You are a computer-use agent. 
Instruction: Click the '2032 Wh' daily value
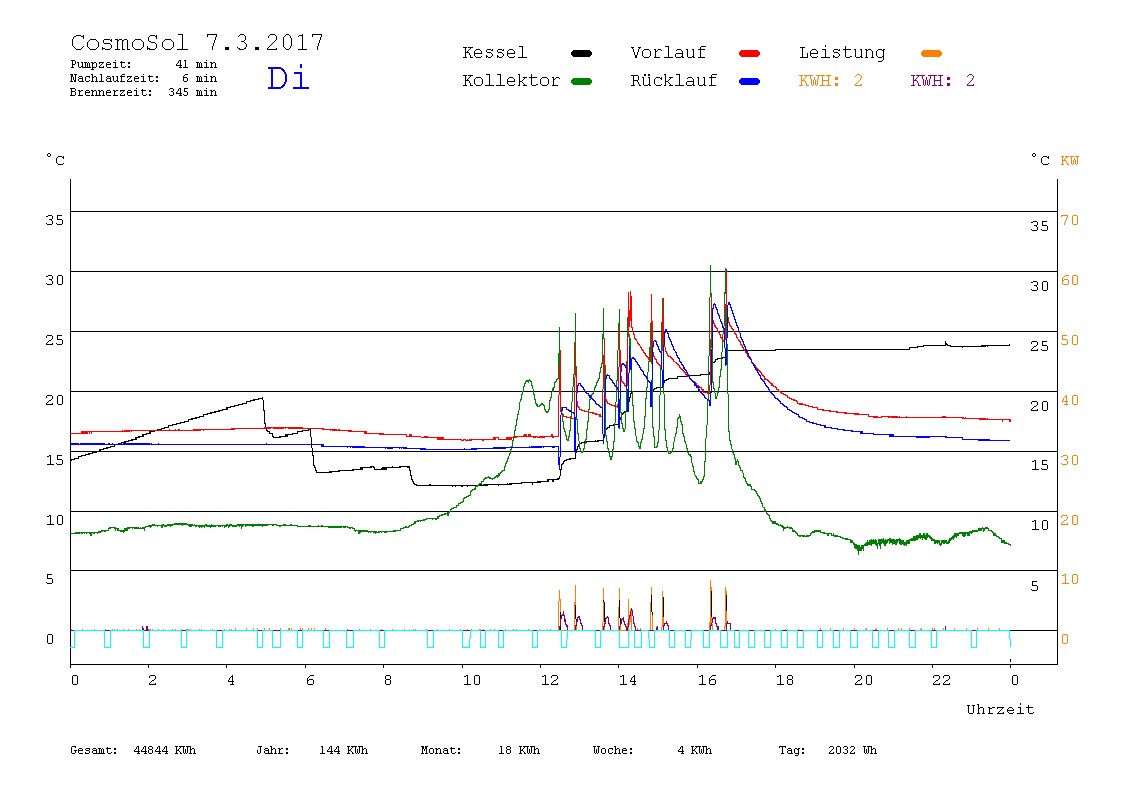click(852, 750)
